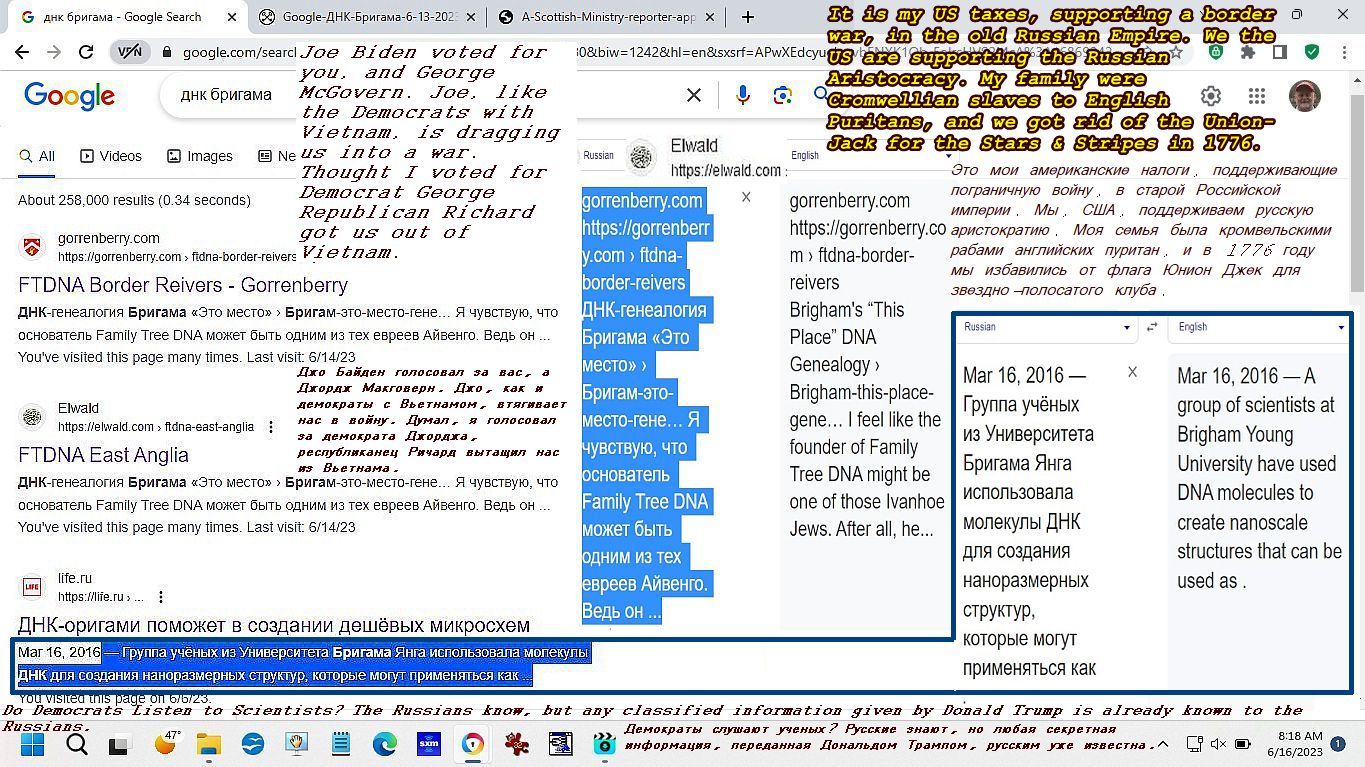Click the browser Forward arrow
This screenshot has width=1365, height=767.
click(54, 52)
